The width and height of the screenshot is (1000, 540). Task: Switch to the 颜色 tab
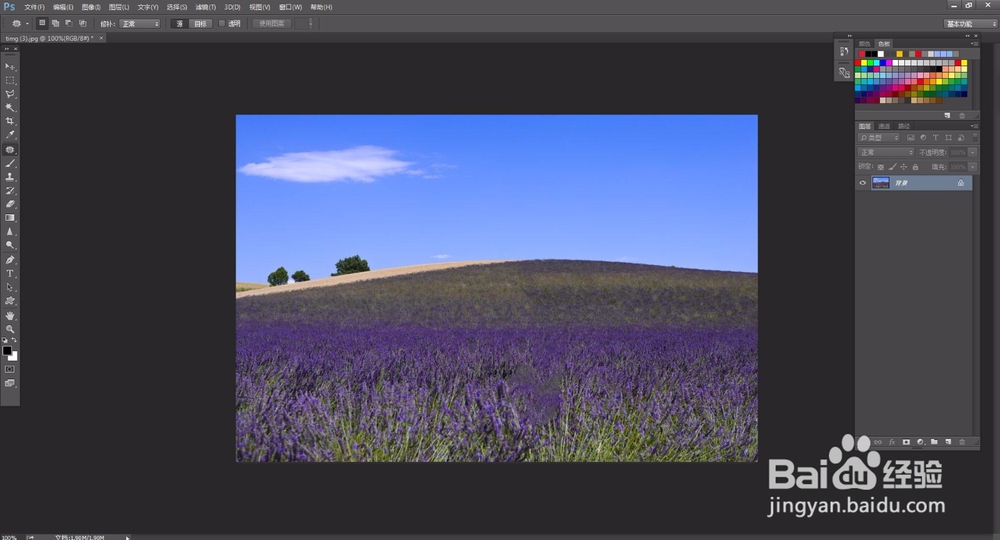[865, 44]
